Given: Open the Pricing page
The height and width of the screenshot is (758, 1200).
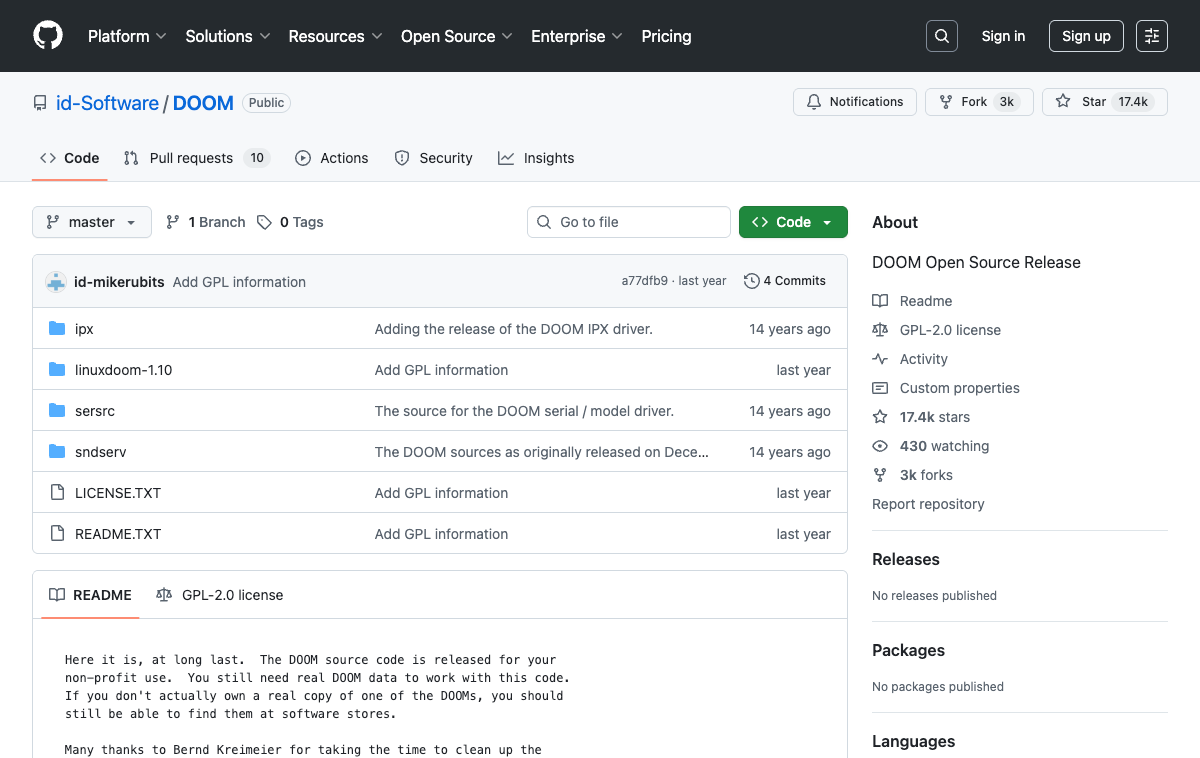Looking at the screenshot, I should pos(666,36).
